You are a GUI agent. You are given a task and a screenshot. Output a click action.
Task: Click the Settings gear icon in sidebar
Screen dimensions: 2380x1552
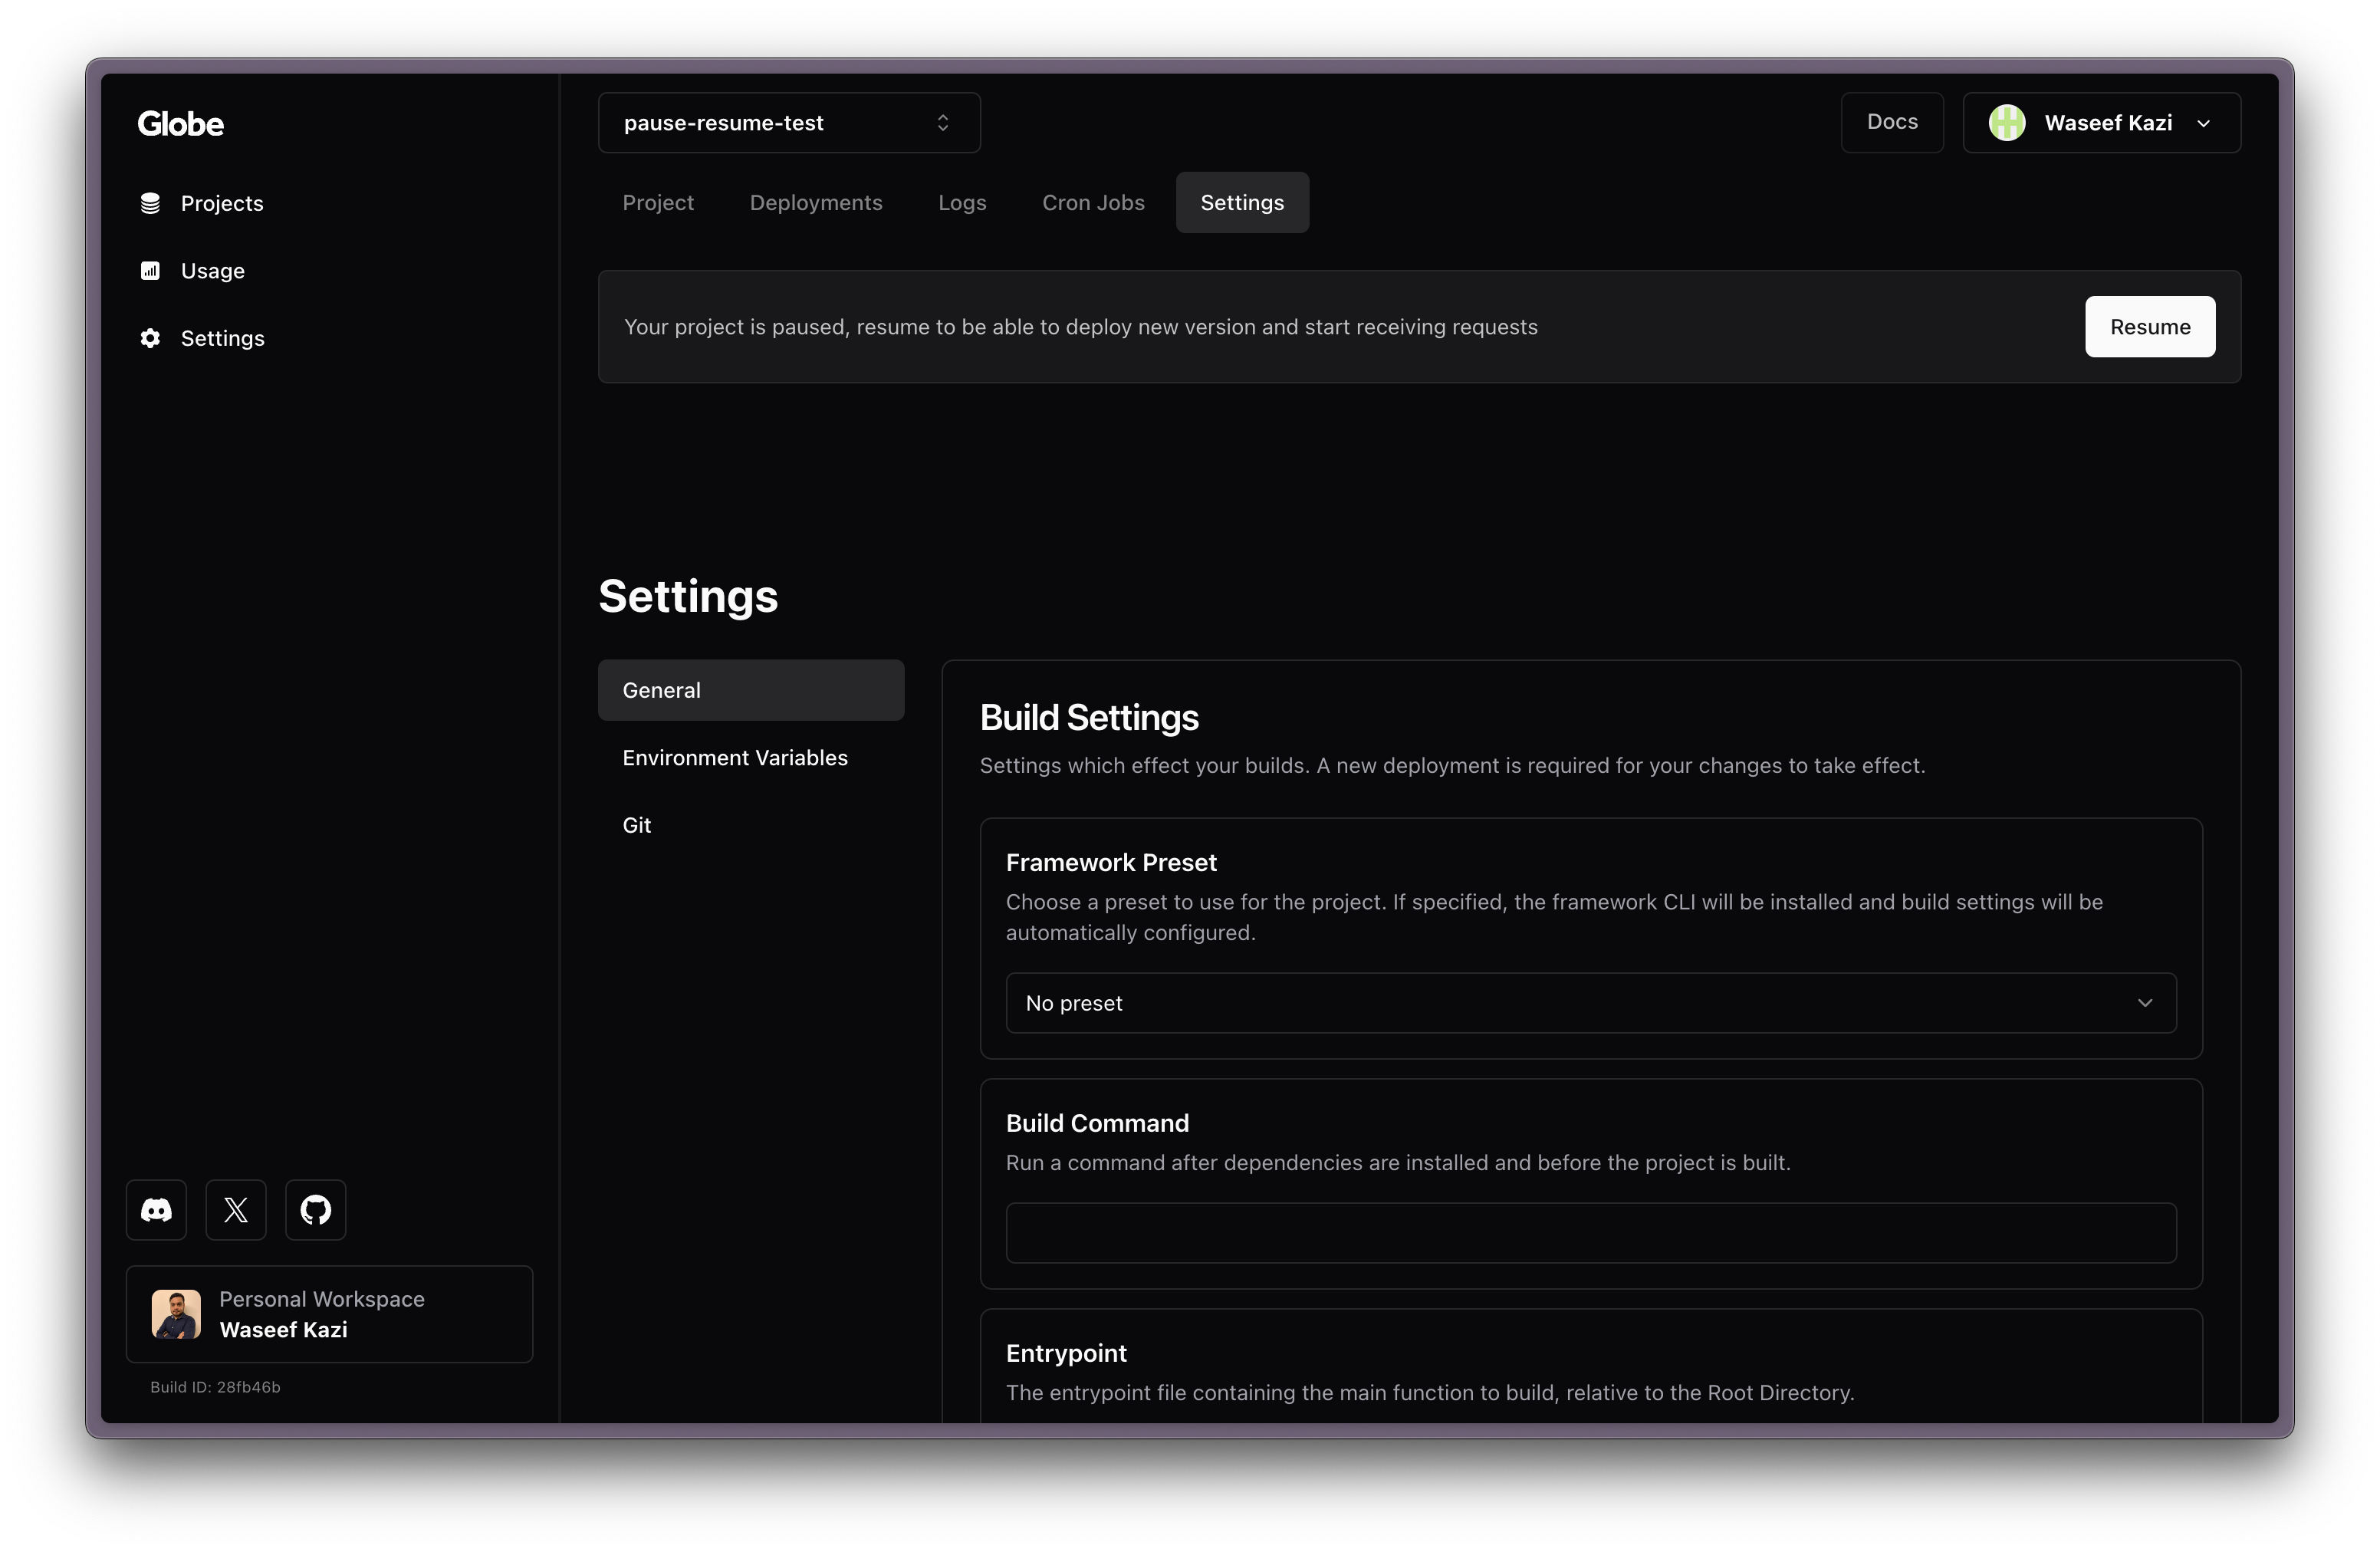click(x=150, y=338)
